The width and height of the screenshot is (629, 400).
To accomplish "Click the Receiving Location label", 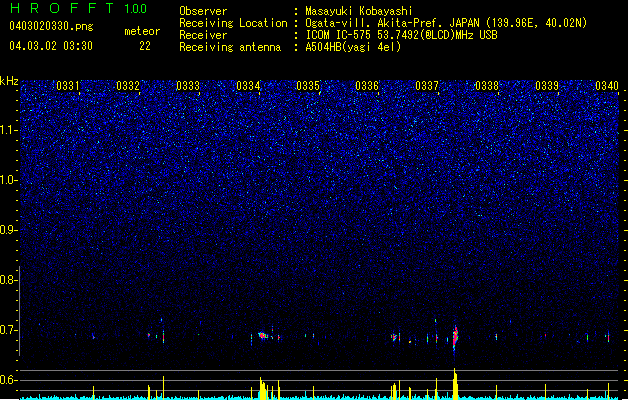I will (x=233, y=23).
